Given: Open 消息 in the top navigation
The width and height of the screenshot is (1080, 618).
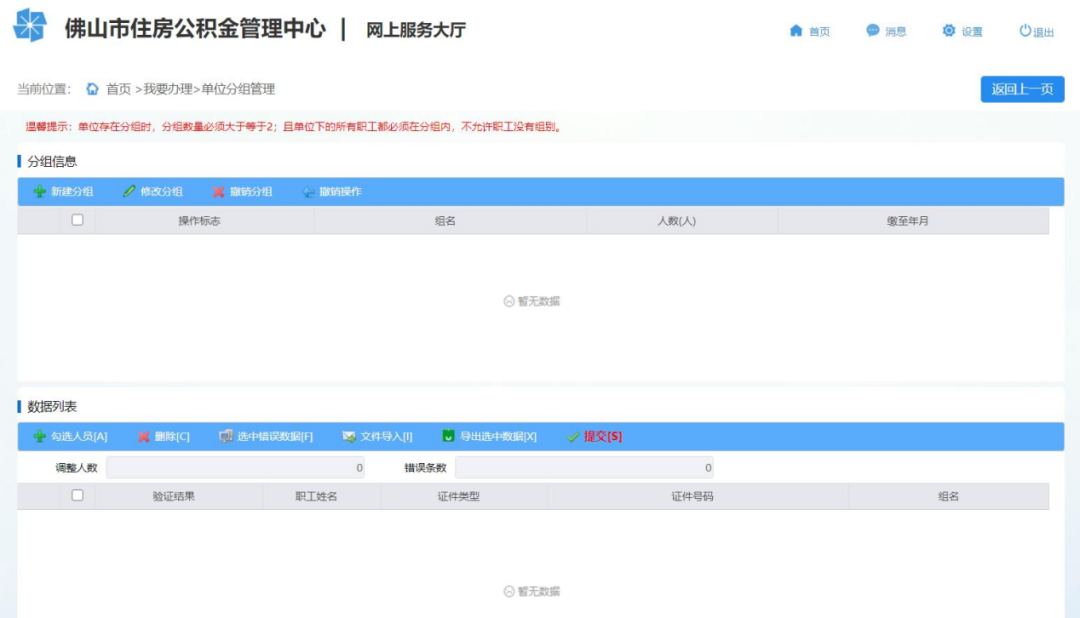Looking at the screenshot, I should click(x=886, y=31).
